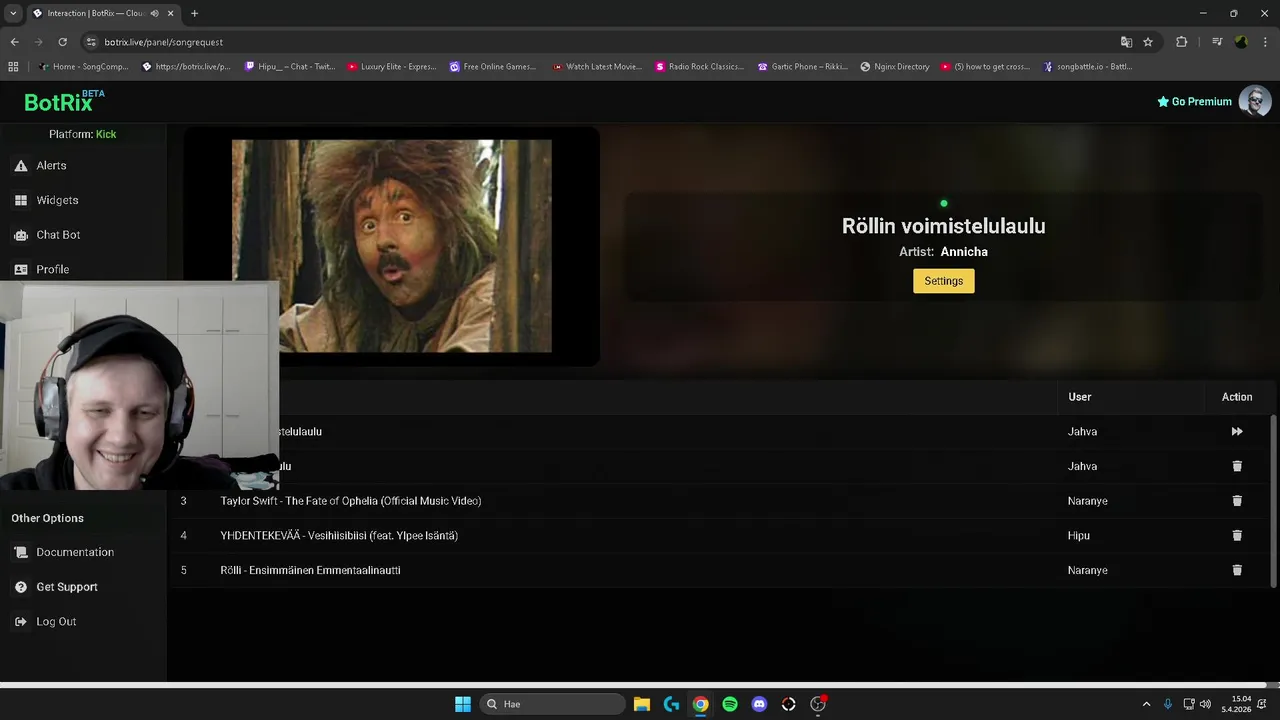Expand the tab search dropdown
The image size is (1280, 720).
coord(13,13)
